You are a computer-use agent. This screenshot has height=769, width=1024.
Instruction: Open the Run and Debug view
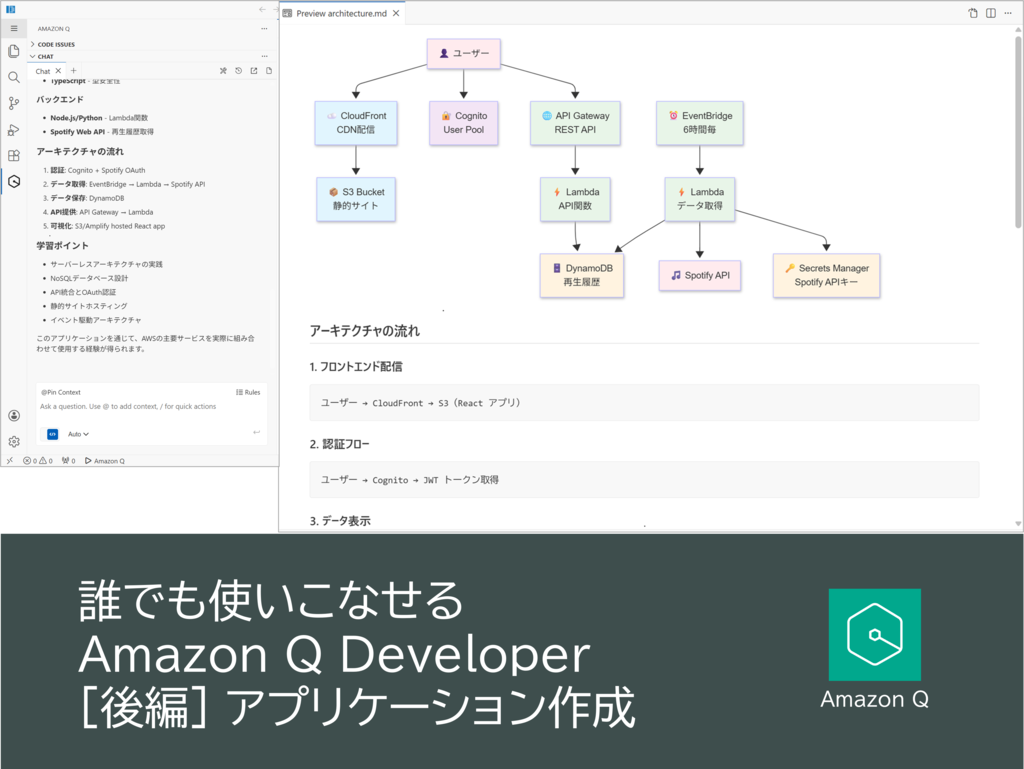(13, 129)
